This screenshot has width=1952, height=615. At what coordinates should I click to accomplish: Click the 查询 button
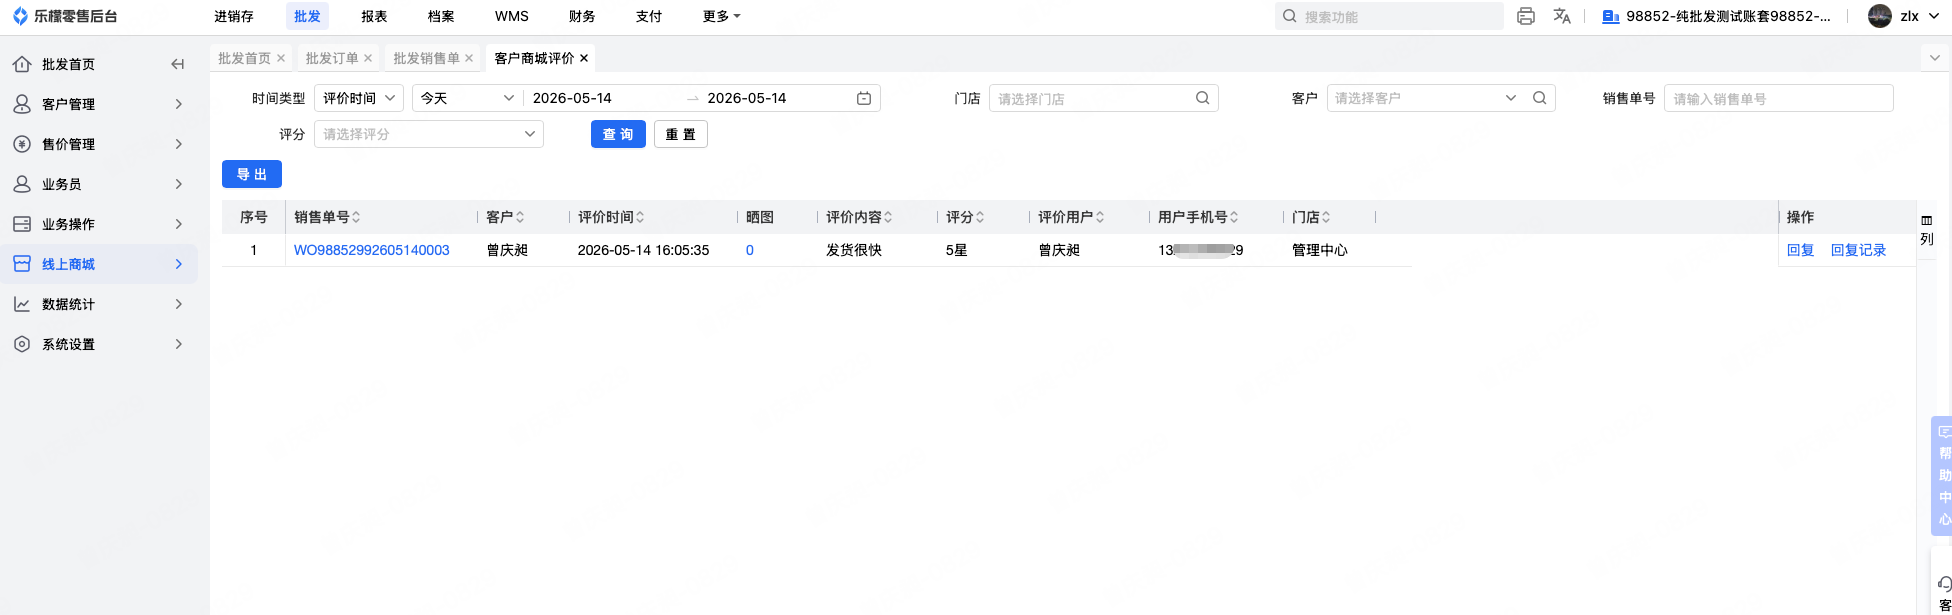point(618,134)
